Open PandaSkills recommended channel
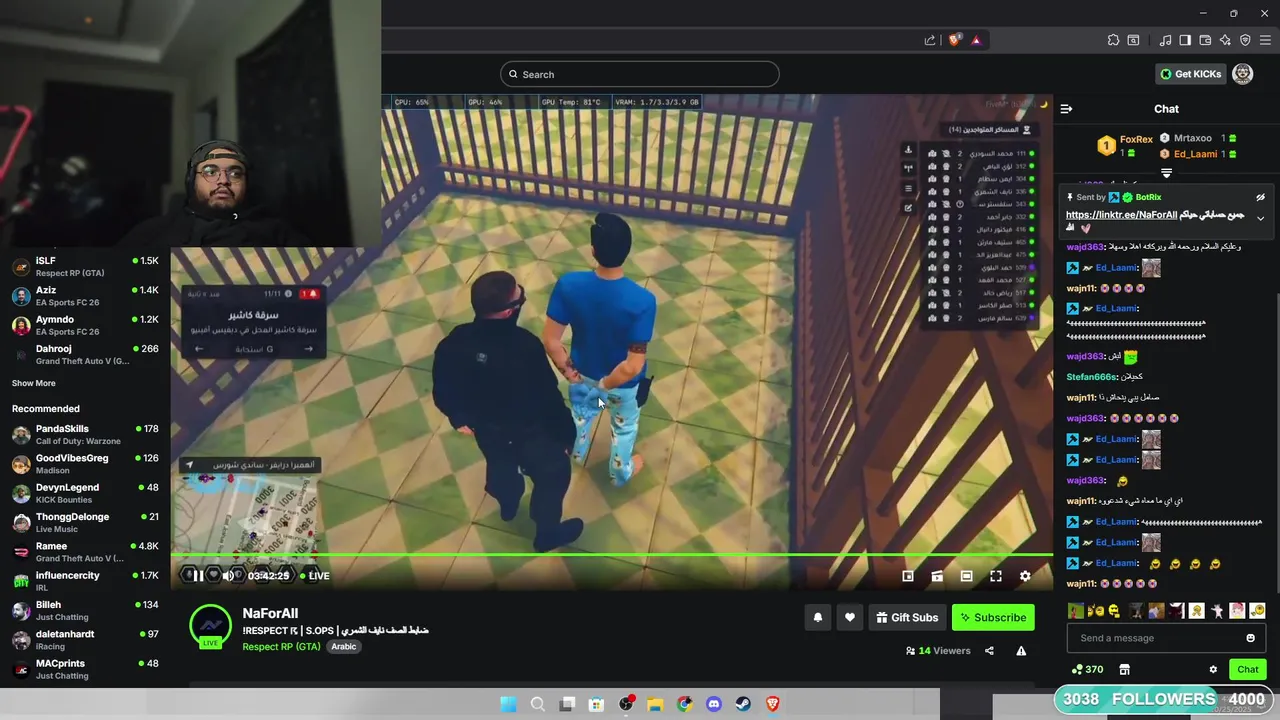The width and height of the screenshot is (1280, 720). [x=86, y=434]
